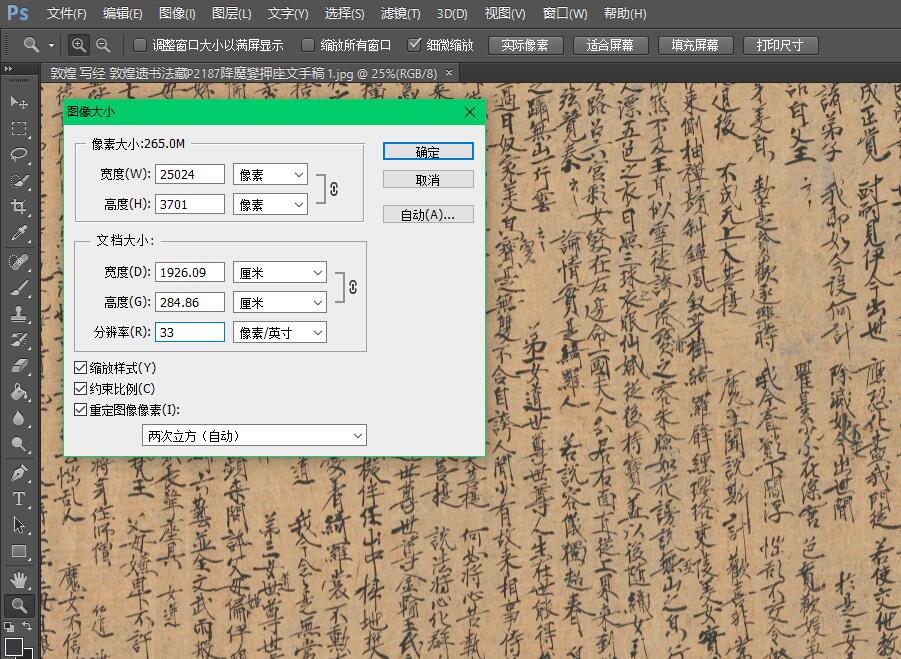Open the 帮助(H) menu

click(625, 13)
